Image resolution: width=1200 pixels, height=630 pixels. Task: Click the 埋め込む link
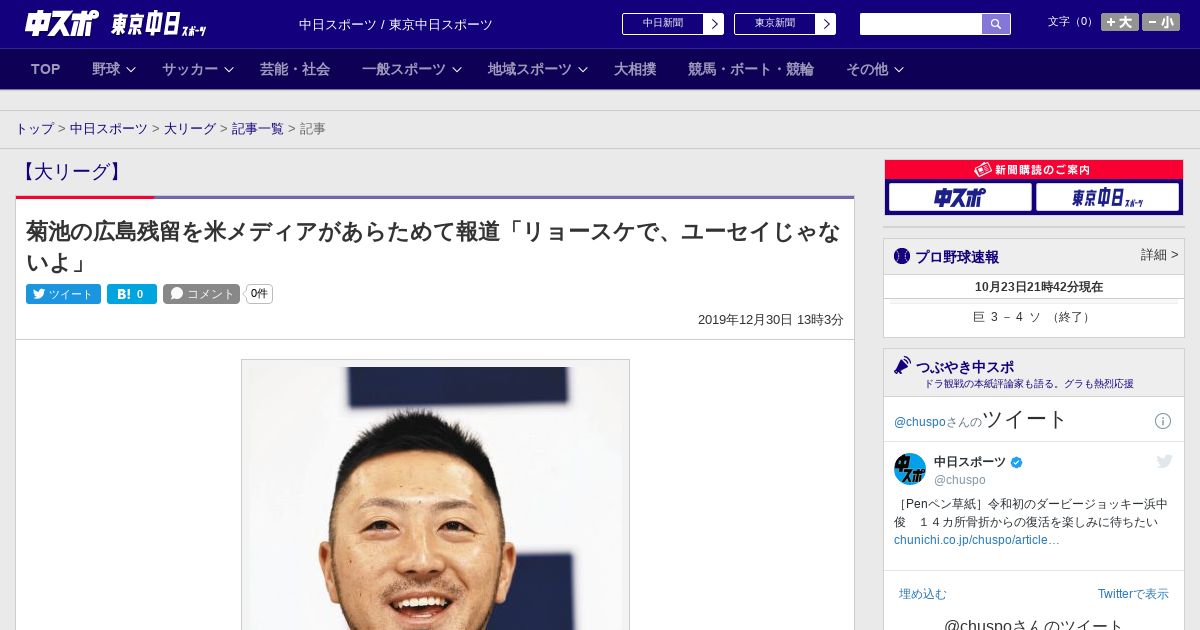[x=923, y=594]
